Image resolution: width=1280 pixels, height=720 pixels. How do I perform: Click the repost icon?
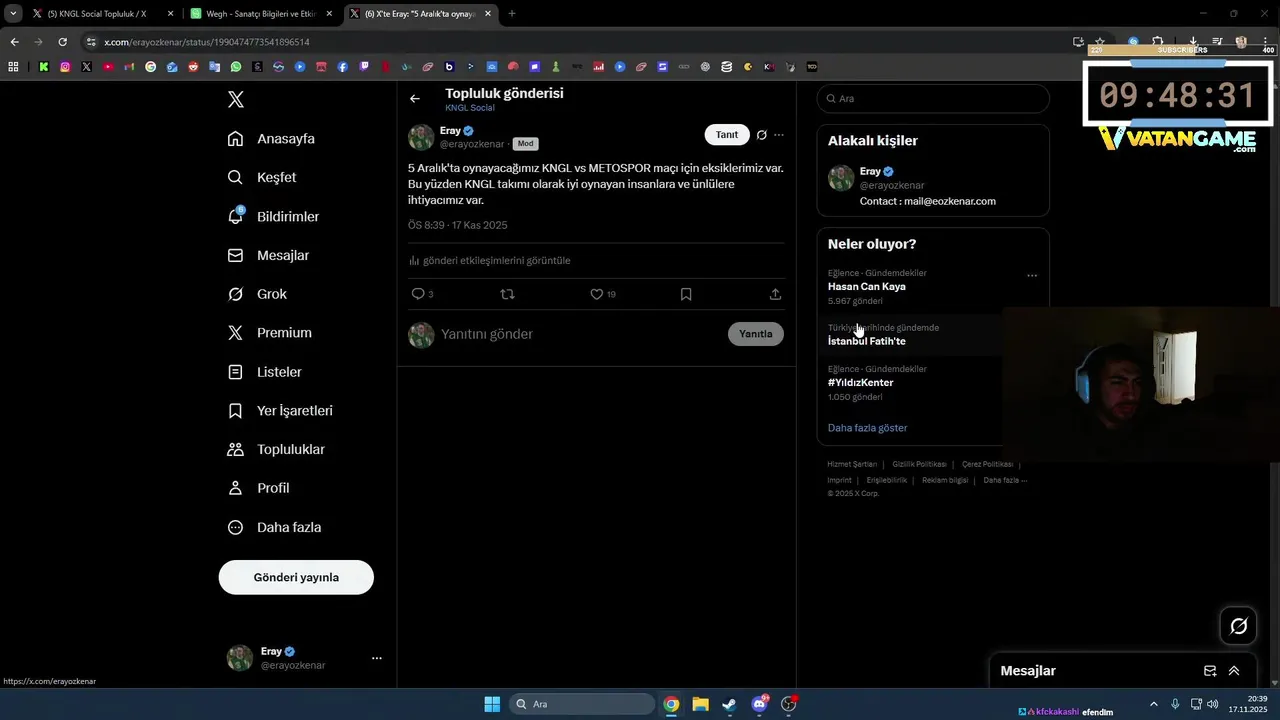507,294
